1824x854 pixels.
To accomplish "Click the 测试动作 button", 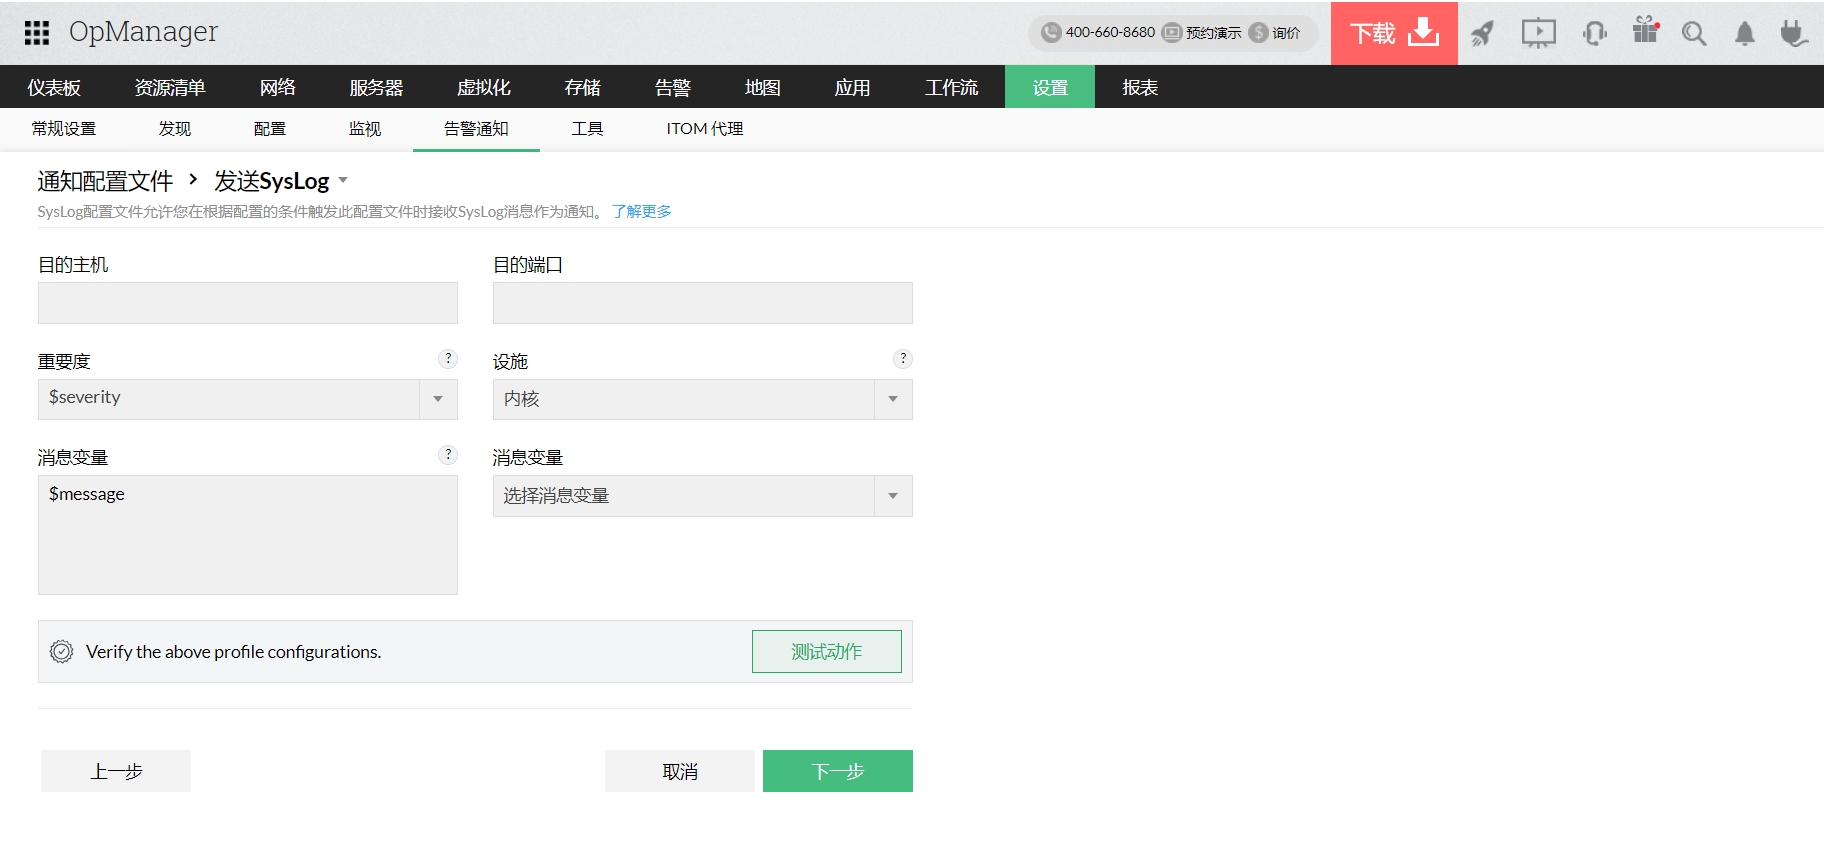I will [x=827, y=652].
